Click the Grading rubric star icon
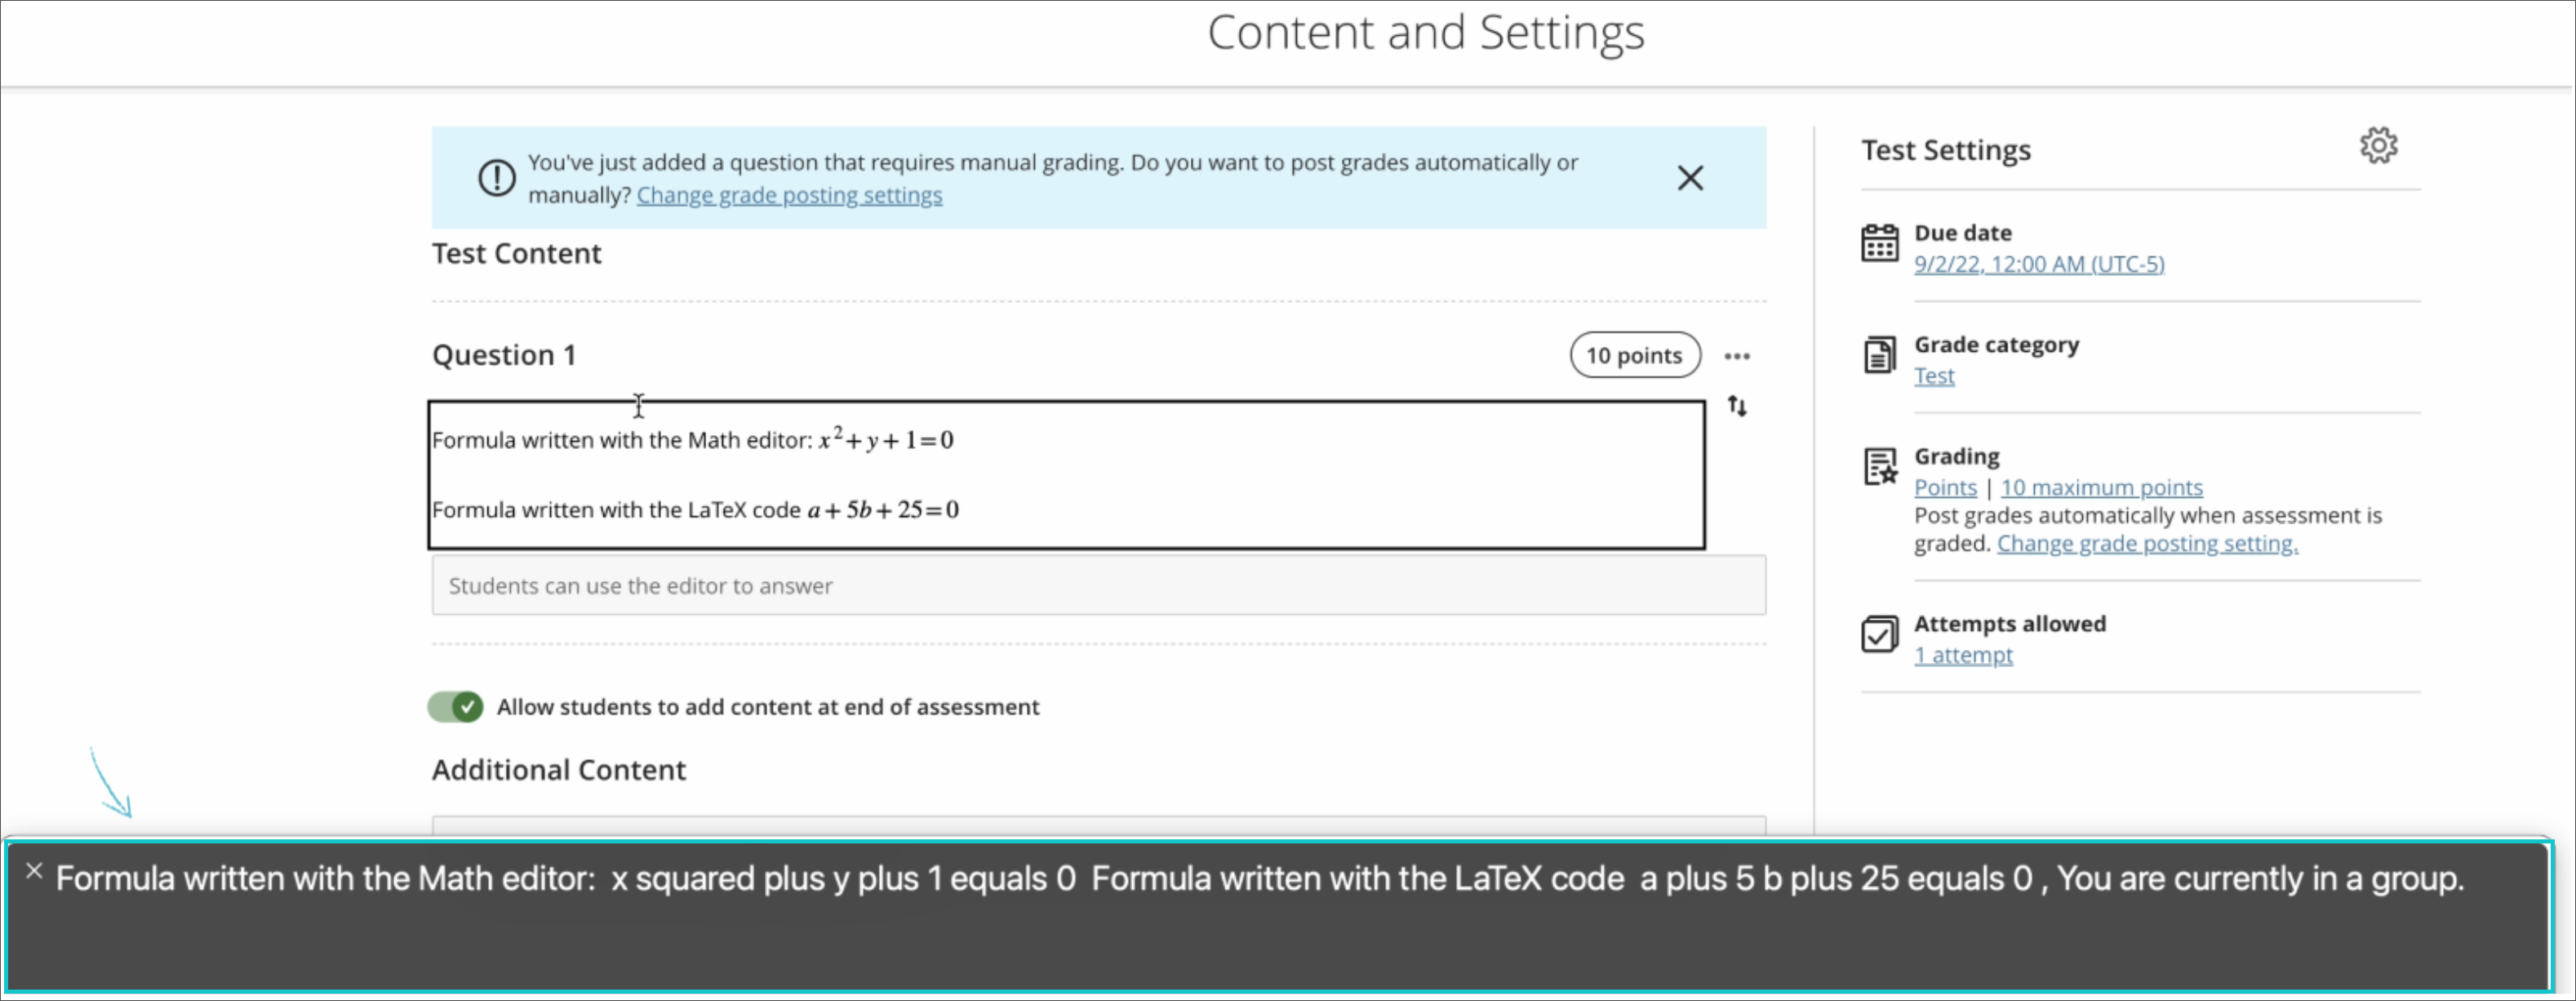This screenshot has height=1001, width=2576. (1879, 467)
